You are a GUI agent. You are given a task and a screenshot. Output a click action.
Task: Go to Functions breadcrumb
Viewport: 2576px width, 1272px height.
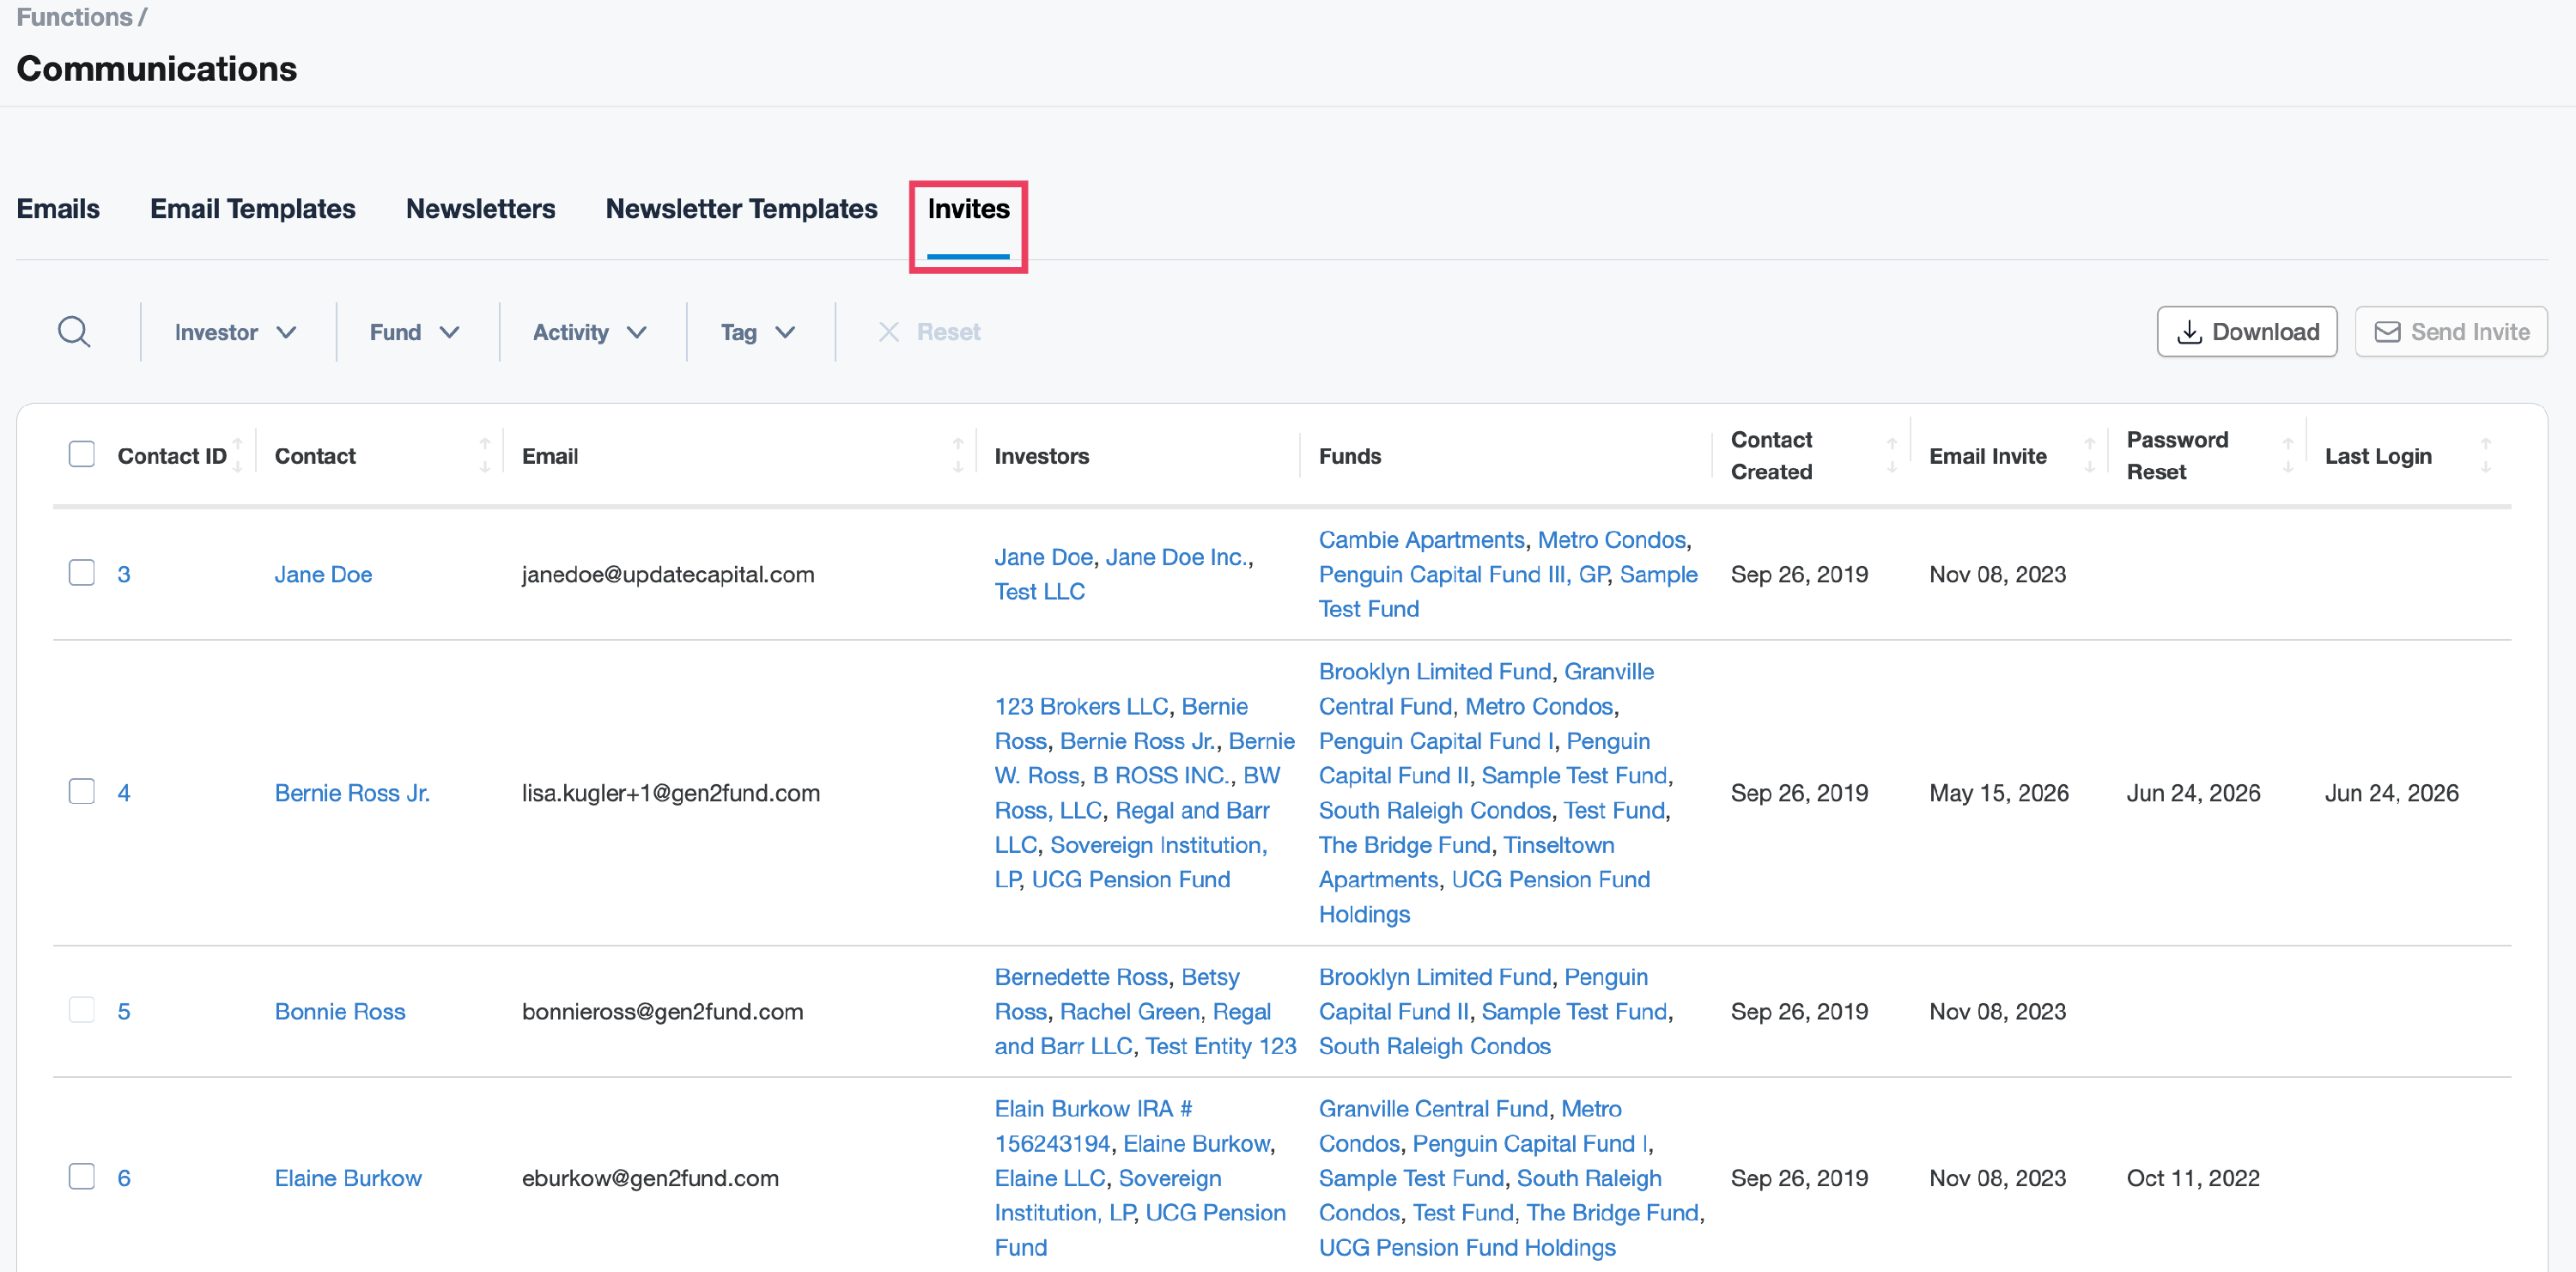(x=74, y=17)
